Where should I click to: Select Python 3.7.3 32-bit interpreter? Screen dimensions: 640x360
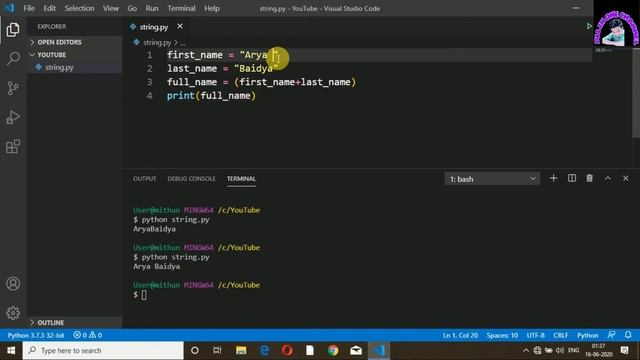tap(36, 335)
